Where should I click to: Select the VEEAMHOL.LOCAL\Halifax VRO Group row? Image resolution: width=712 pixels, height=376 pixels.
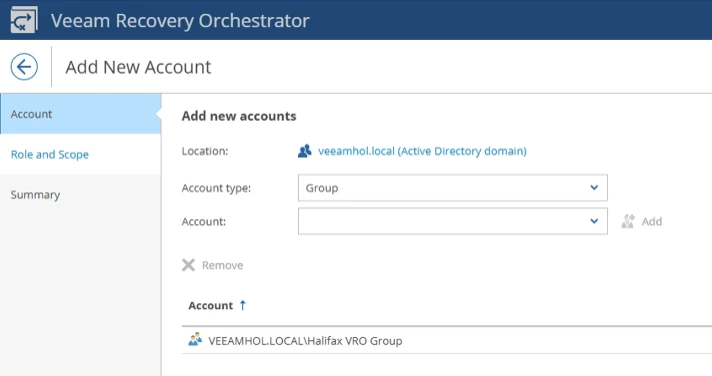[x=447, y=340]
